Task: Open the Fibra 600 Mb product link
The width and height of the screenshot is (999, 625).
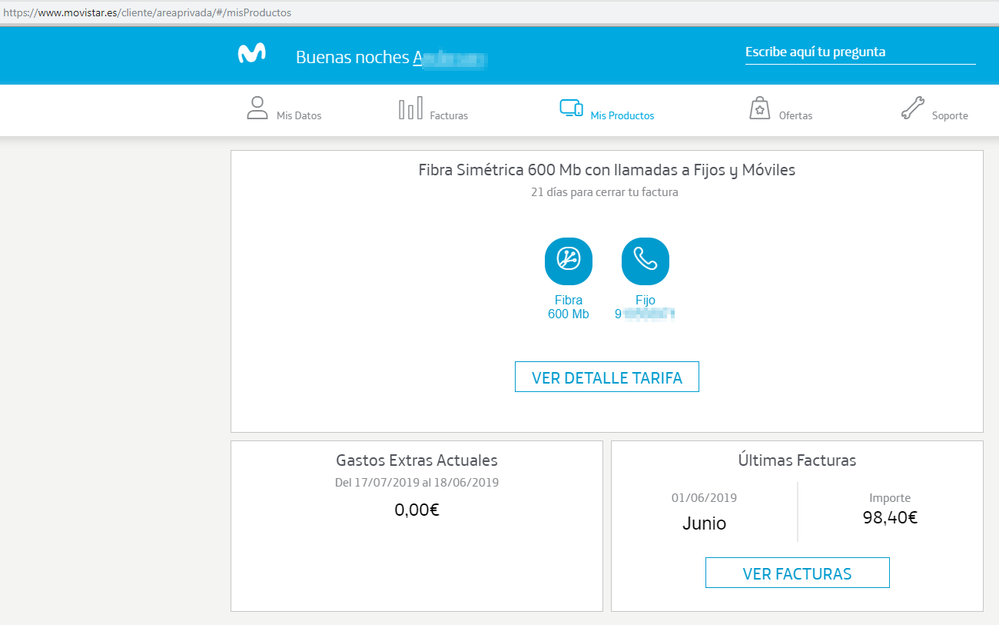Action: coord(568,306)
